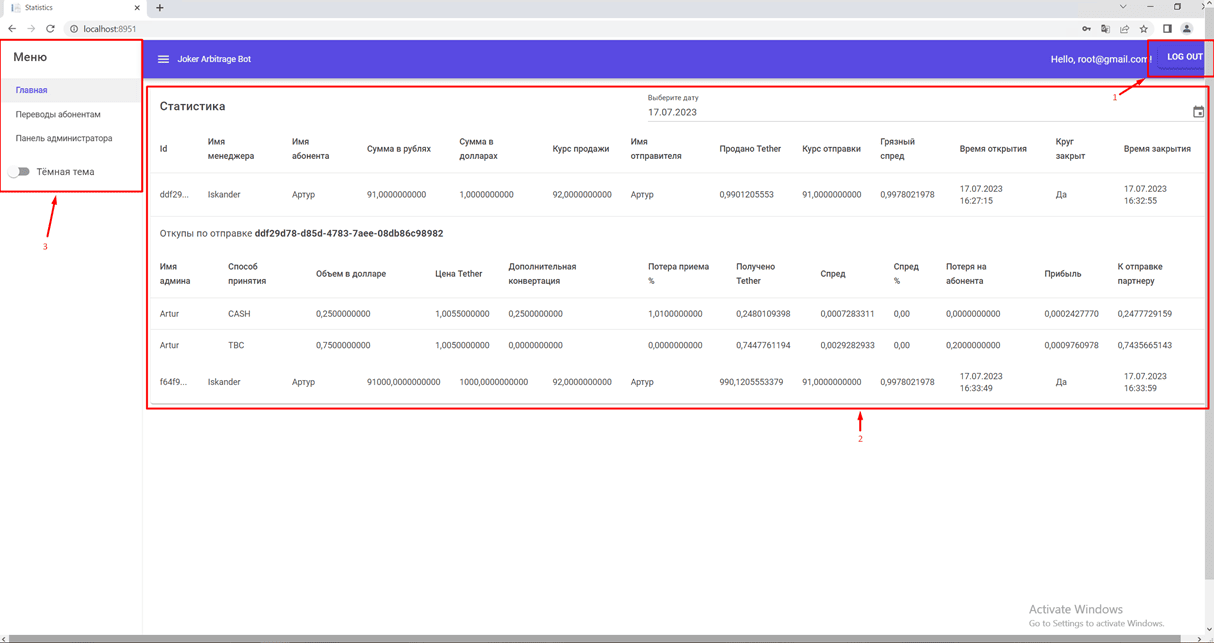1214x643 pixels.
Task: Open the navigation drawer via hamburger icon
Action: [163, 58]
